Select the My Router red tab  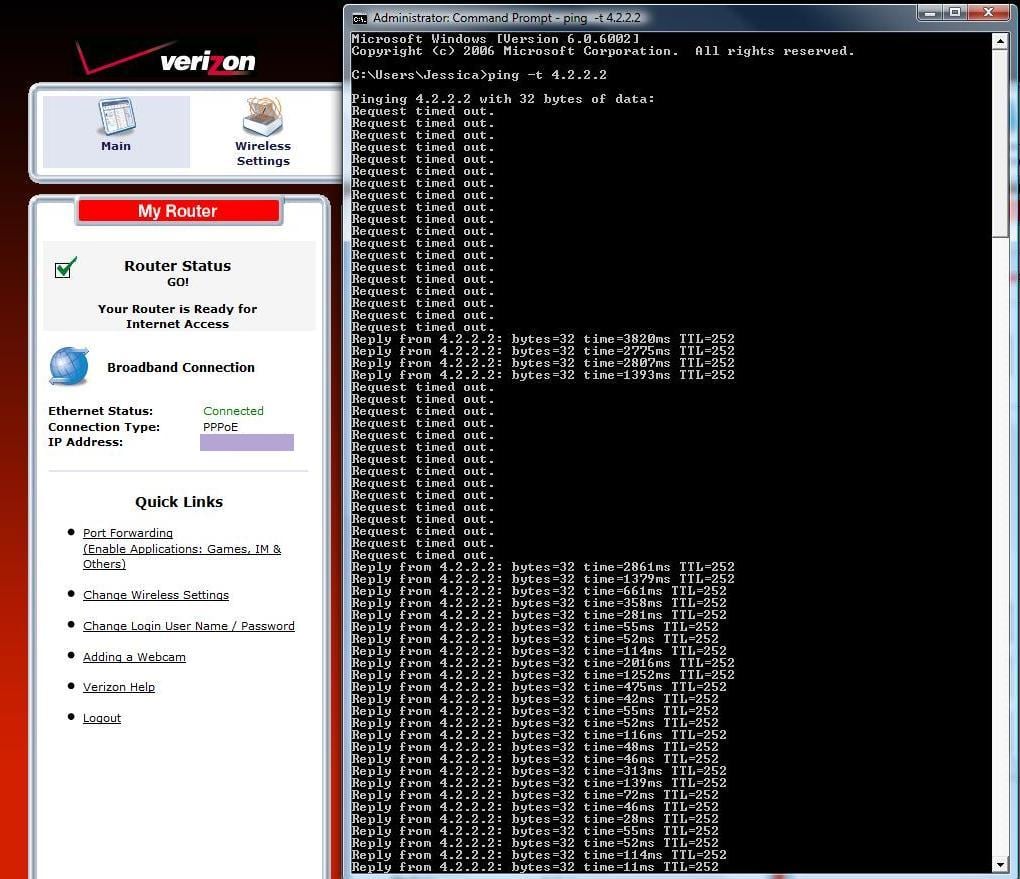(178, 211)
